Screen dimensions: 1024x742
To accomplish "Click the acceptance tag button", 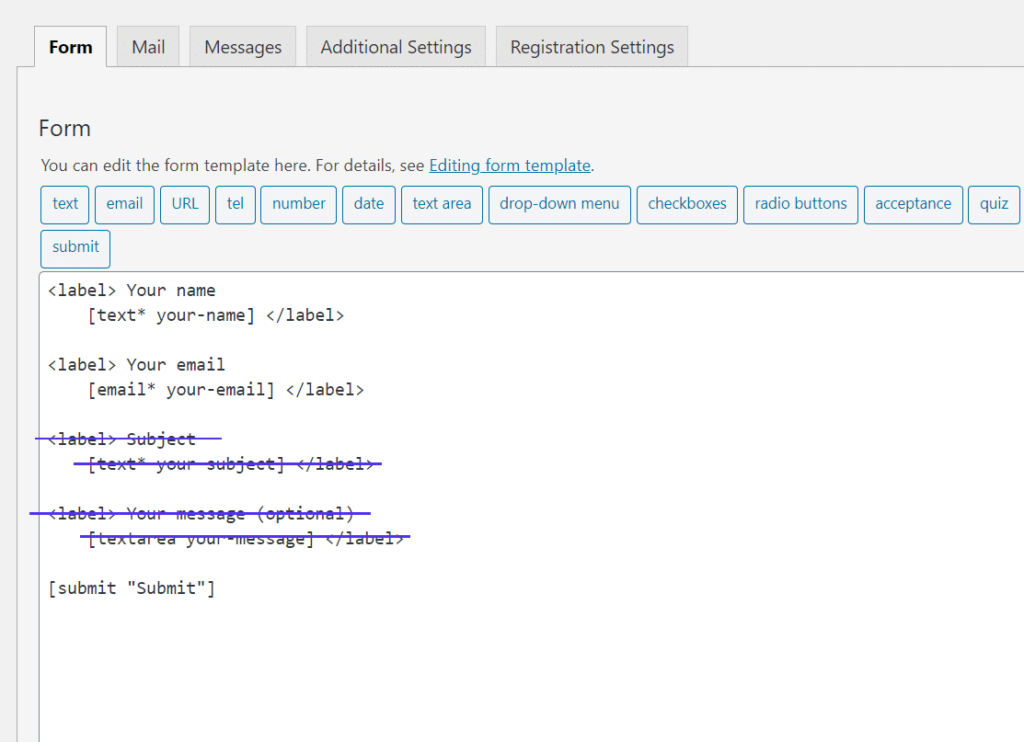I will coord(913,204).
